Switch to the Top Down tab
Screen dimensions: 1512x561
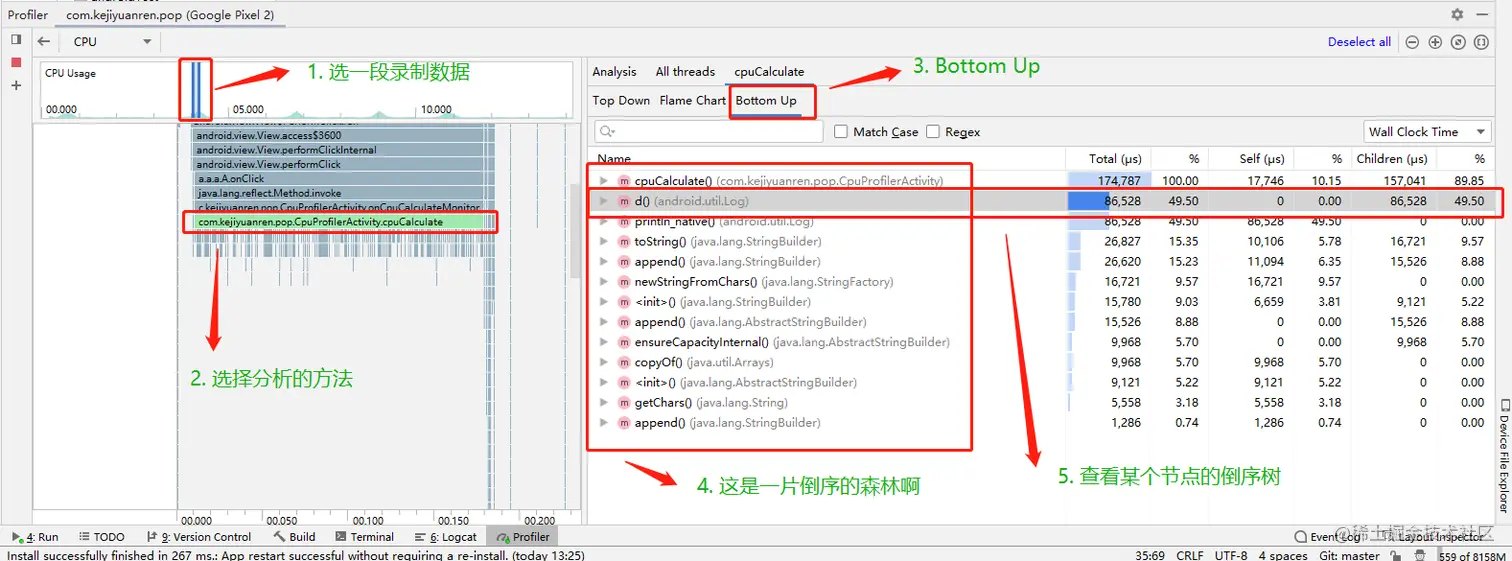coord(621,100)
